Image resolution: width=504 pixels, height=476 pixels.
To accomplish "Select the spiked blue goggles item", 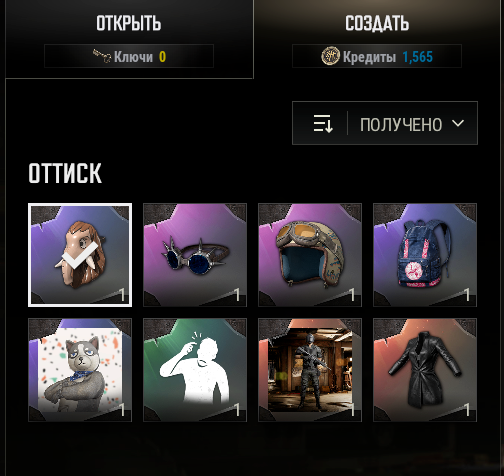I will (195, 255).
